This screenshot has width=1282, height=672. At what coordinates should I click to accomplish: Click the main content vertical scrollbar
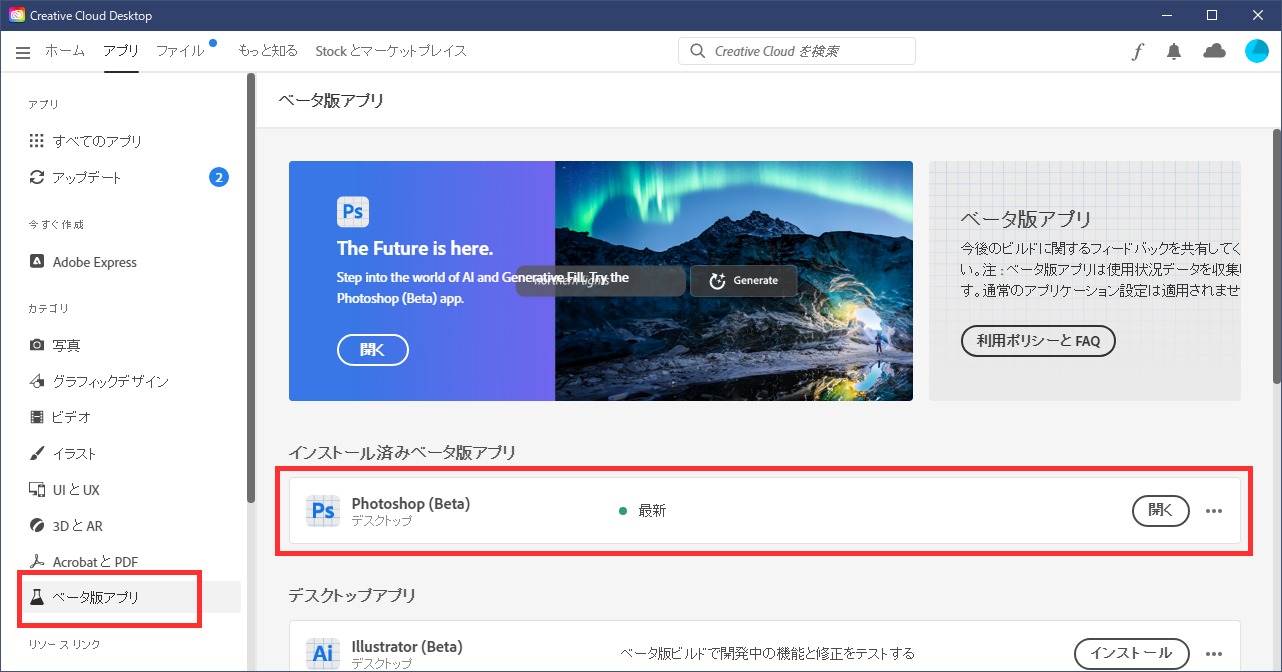point(1276,255)
